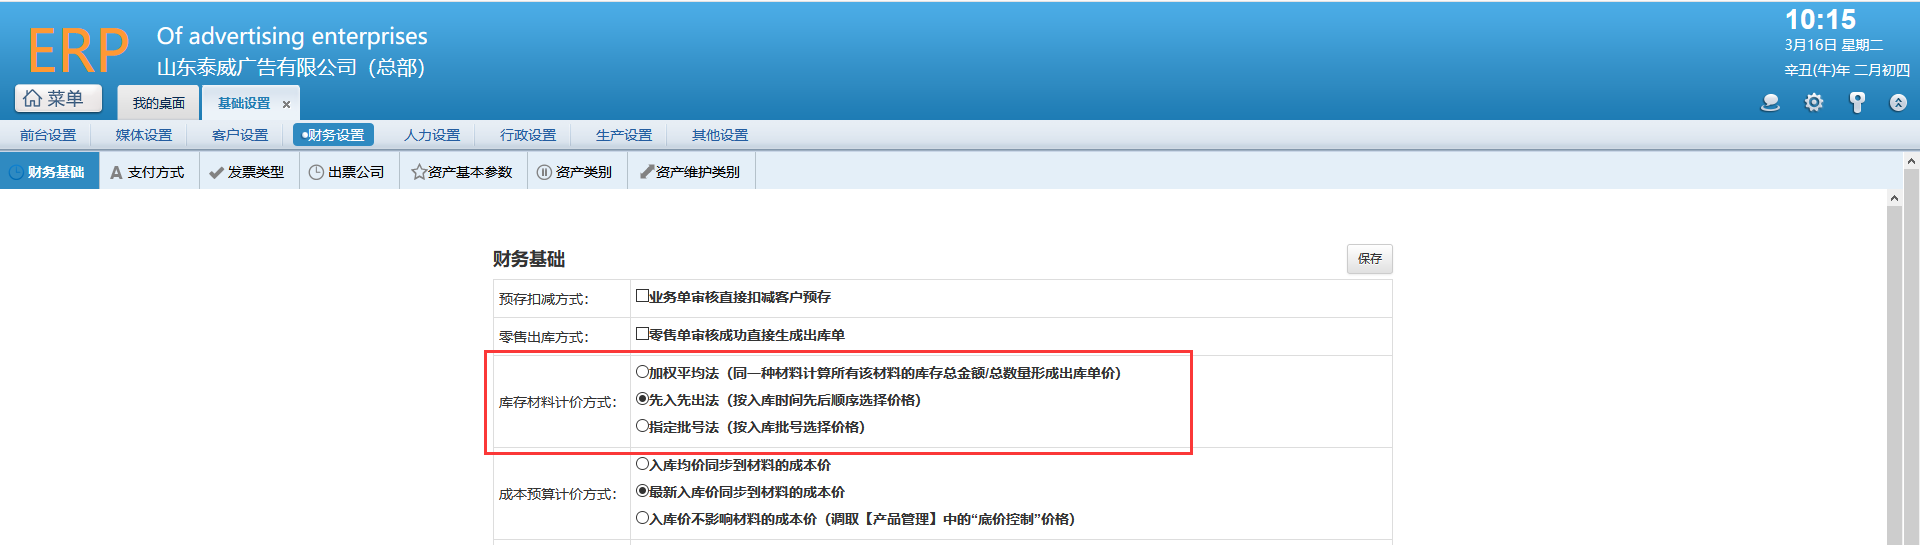
Task: Open the 人力设置 menu item
Action: 432,135
